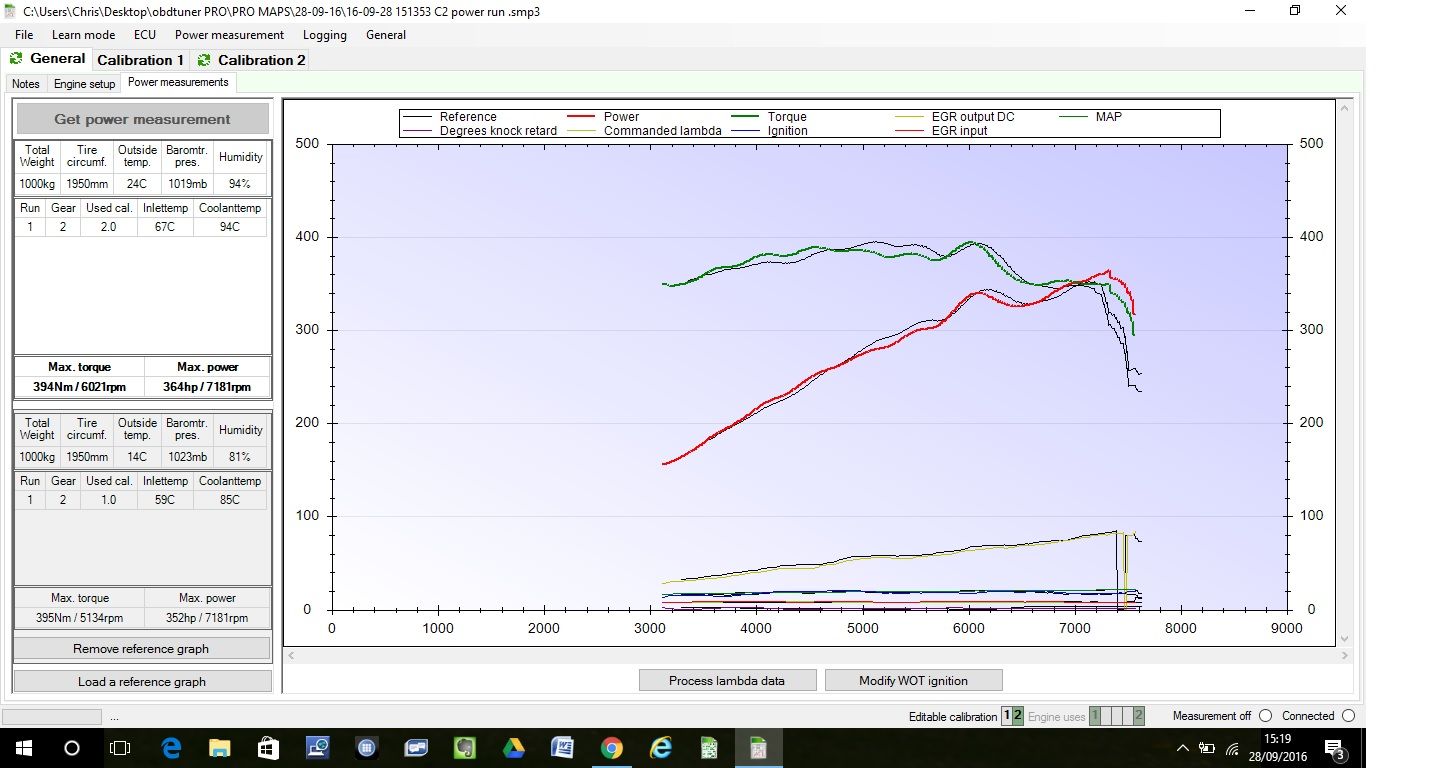The image size is (1444, 768).
Task: Click the Ignition legend entry
Action: (x=770, y=131)
